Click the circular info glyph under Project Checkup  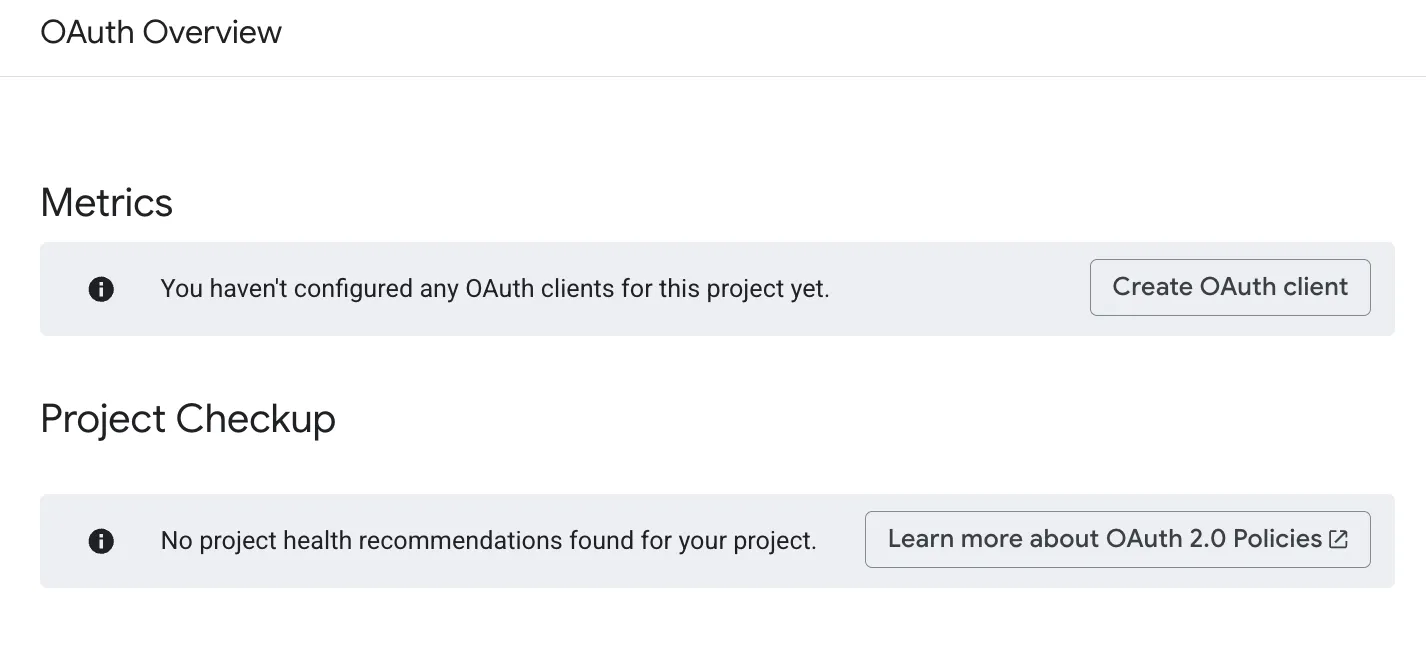(101, 541)
